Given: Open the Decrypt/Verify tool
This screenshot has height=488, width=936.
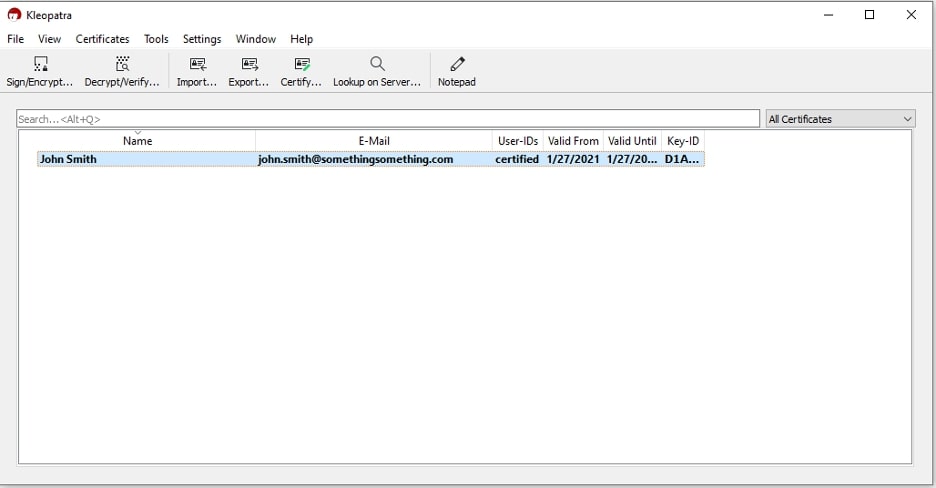Looking at the screenshot, I should coord(122,72).
